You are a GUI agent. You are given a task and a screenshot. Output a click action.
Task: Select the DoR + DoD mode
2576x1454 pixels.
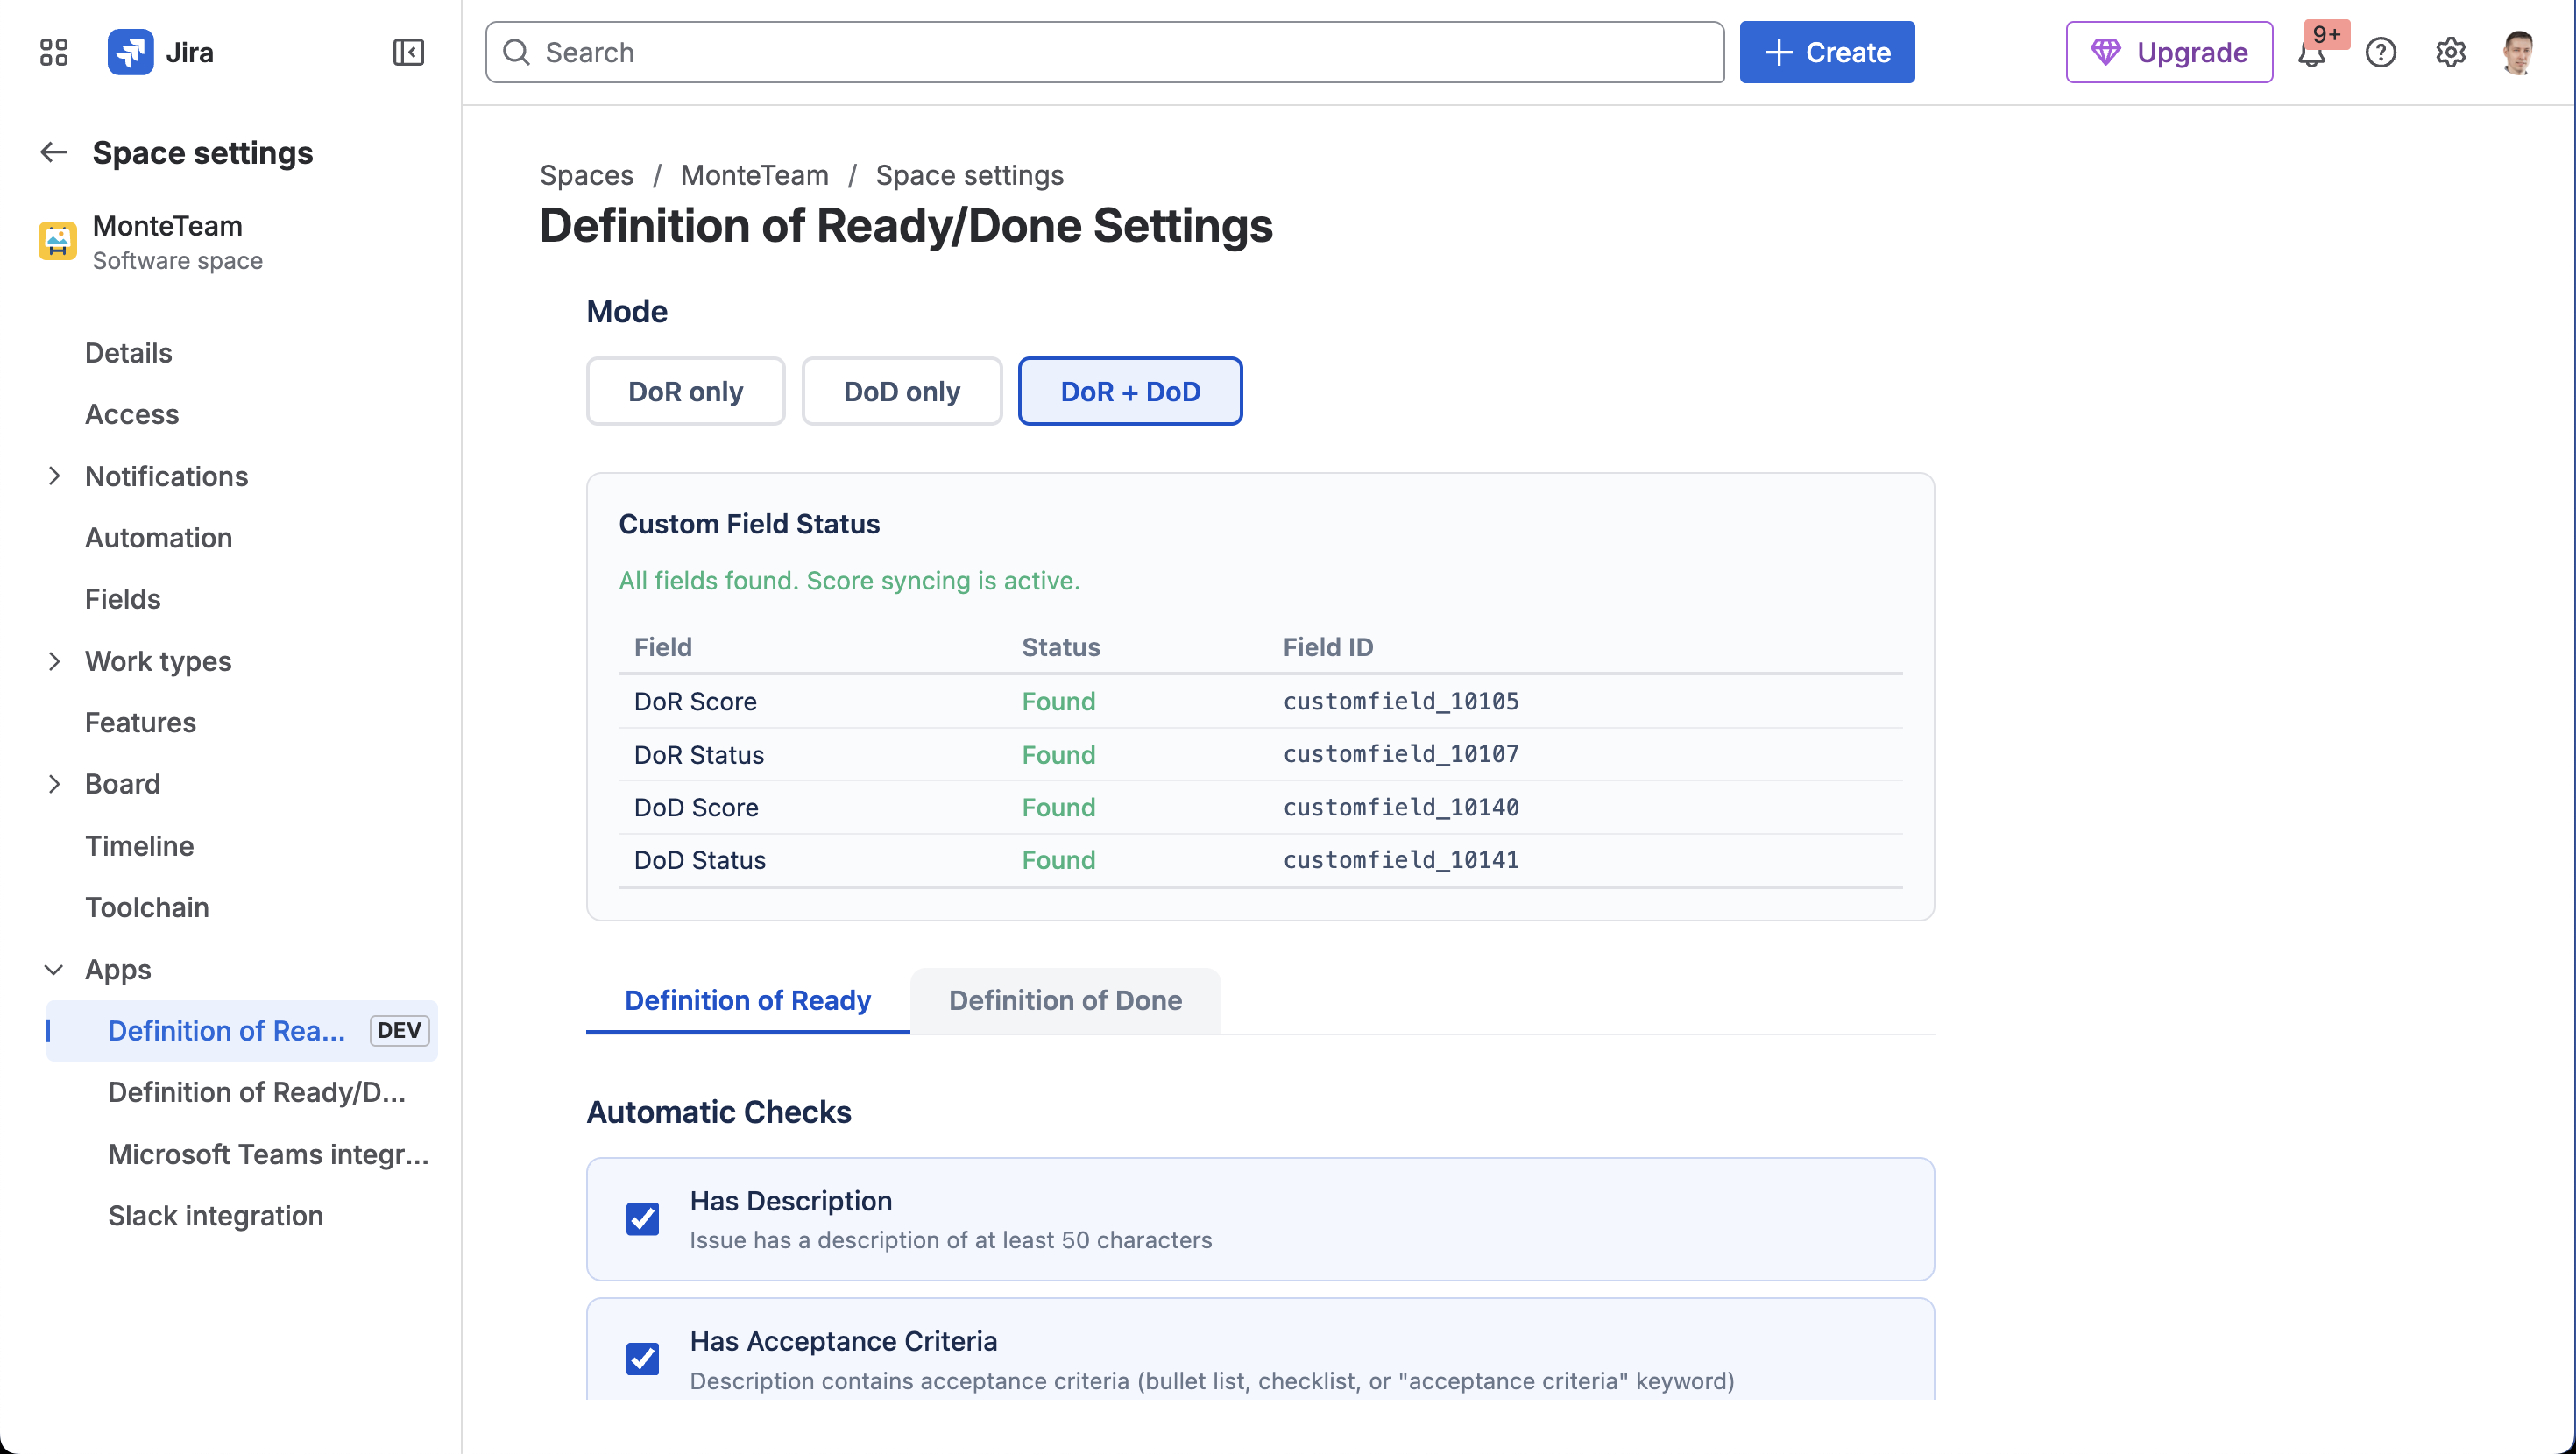click(x=1130, y=391)
